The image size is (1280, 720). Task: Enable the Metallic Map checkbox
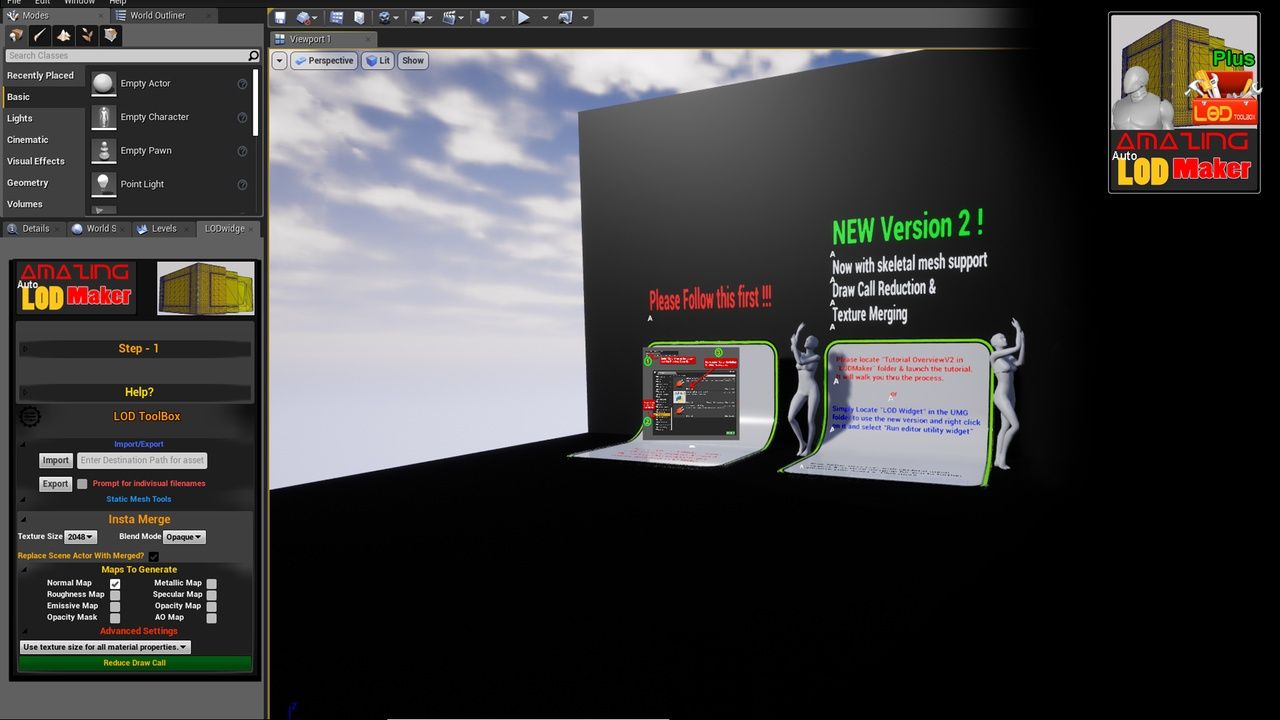click(x=212, y=583)
